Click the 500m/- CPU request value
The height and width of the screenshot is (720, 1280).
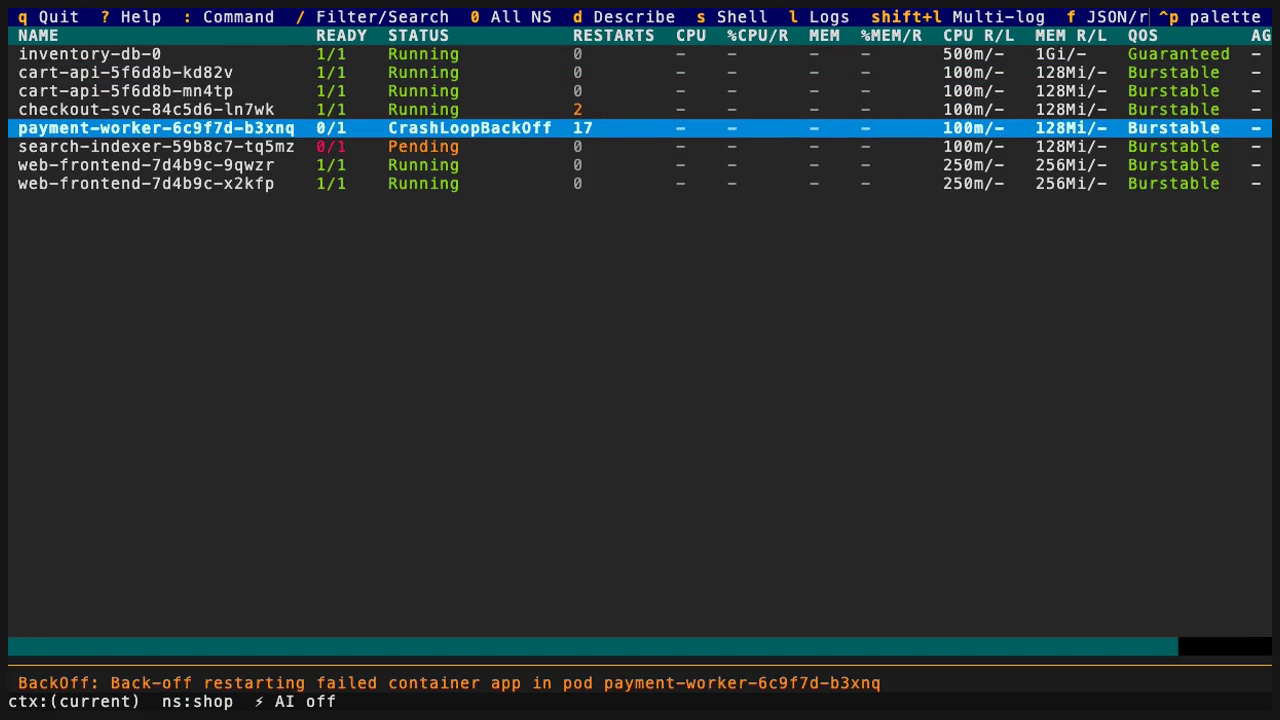click(973, 54)
